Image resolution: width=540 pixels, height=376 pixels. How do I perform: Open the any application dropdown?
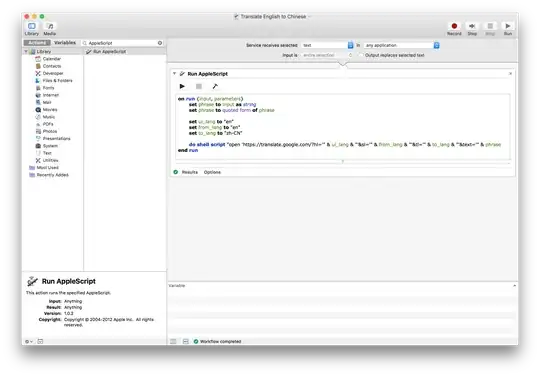402,45
